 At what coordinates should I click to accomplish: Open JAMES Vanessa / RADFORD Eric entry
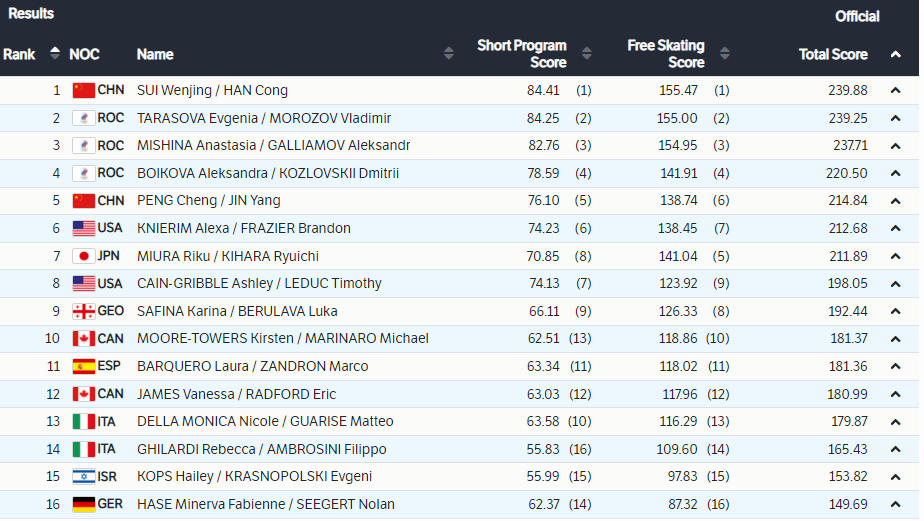click(236, 394)
